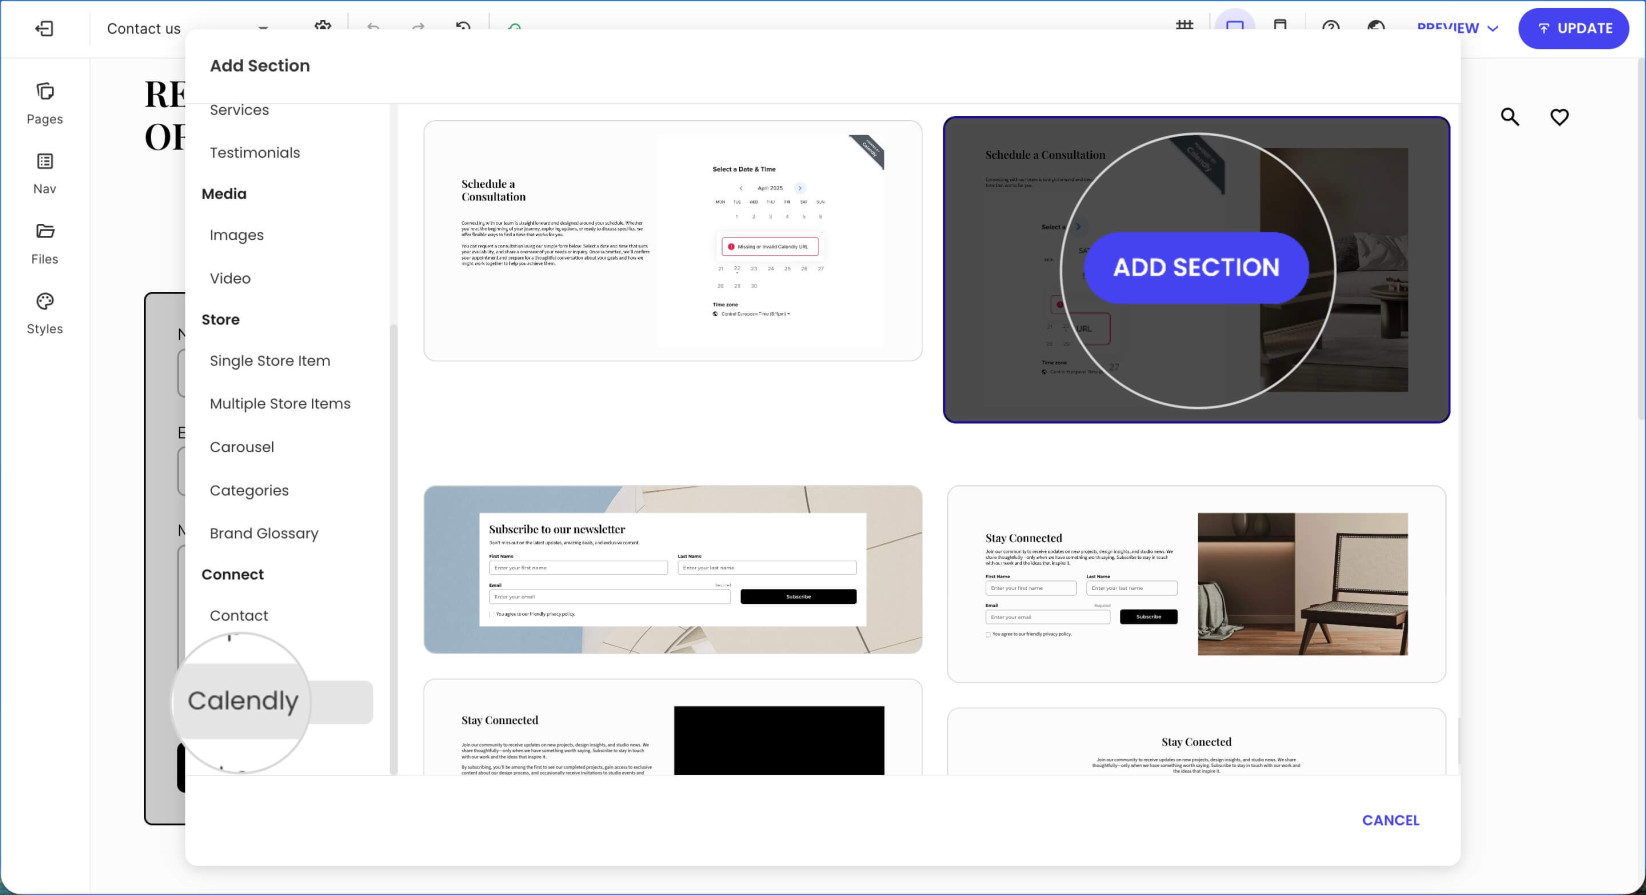Open the PREVIEW dropdown
1646x895 pixels.
1458,28
